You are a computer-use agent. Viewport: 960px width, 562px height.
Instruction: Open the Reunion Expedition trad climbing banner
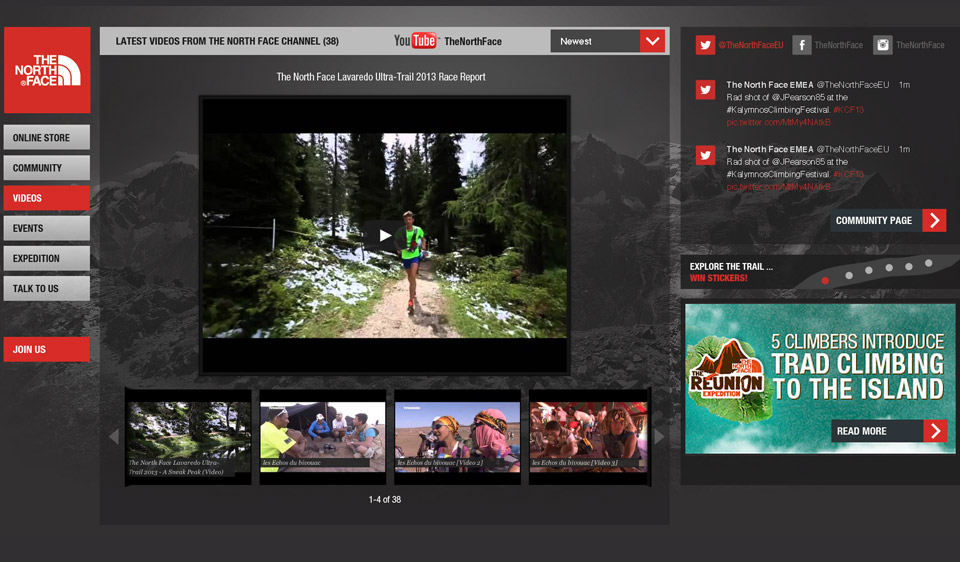(820, 379)
